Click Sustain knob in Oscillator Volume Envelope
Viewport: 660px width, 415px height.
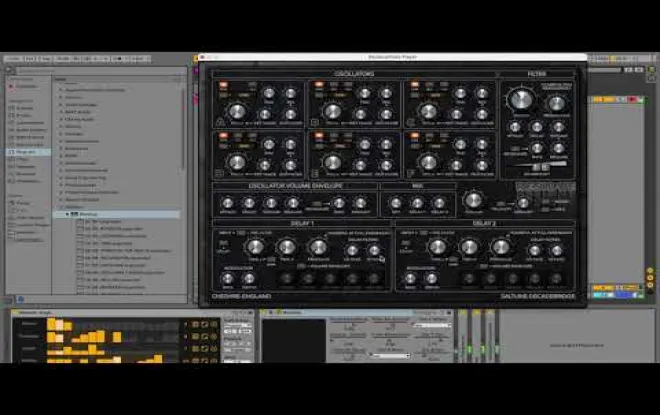271,203
